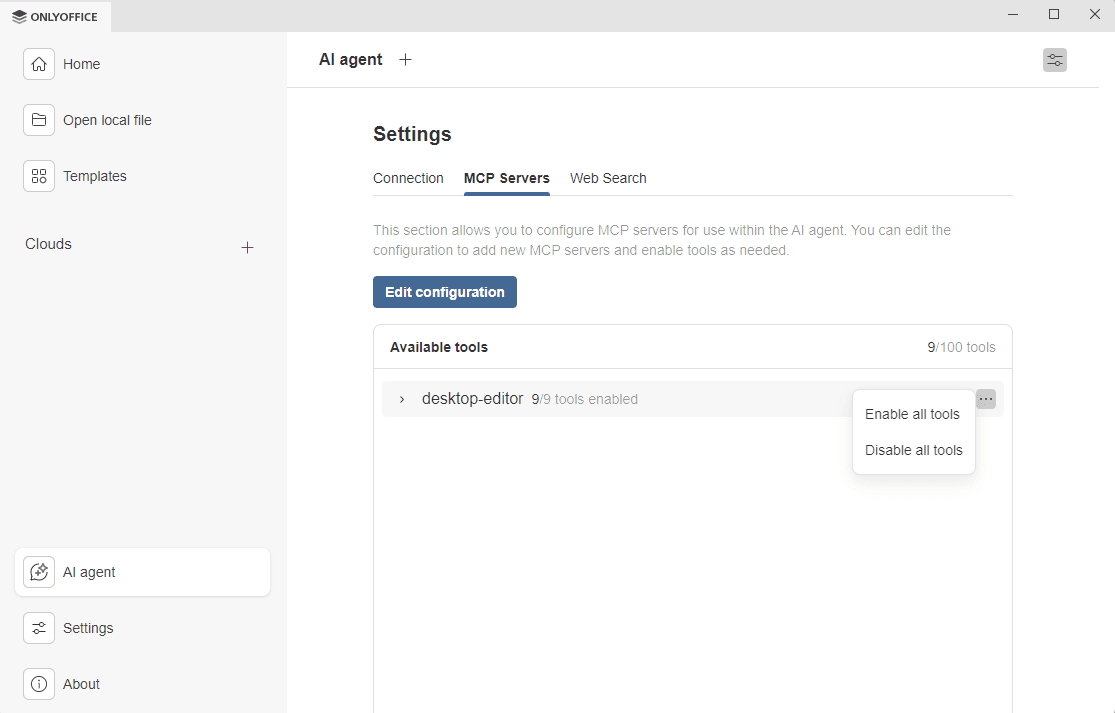Switch to the Web Search tab
The height and width of the screenshot is (713, 1115).
click(x=608, y=178)
